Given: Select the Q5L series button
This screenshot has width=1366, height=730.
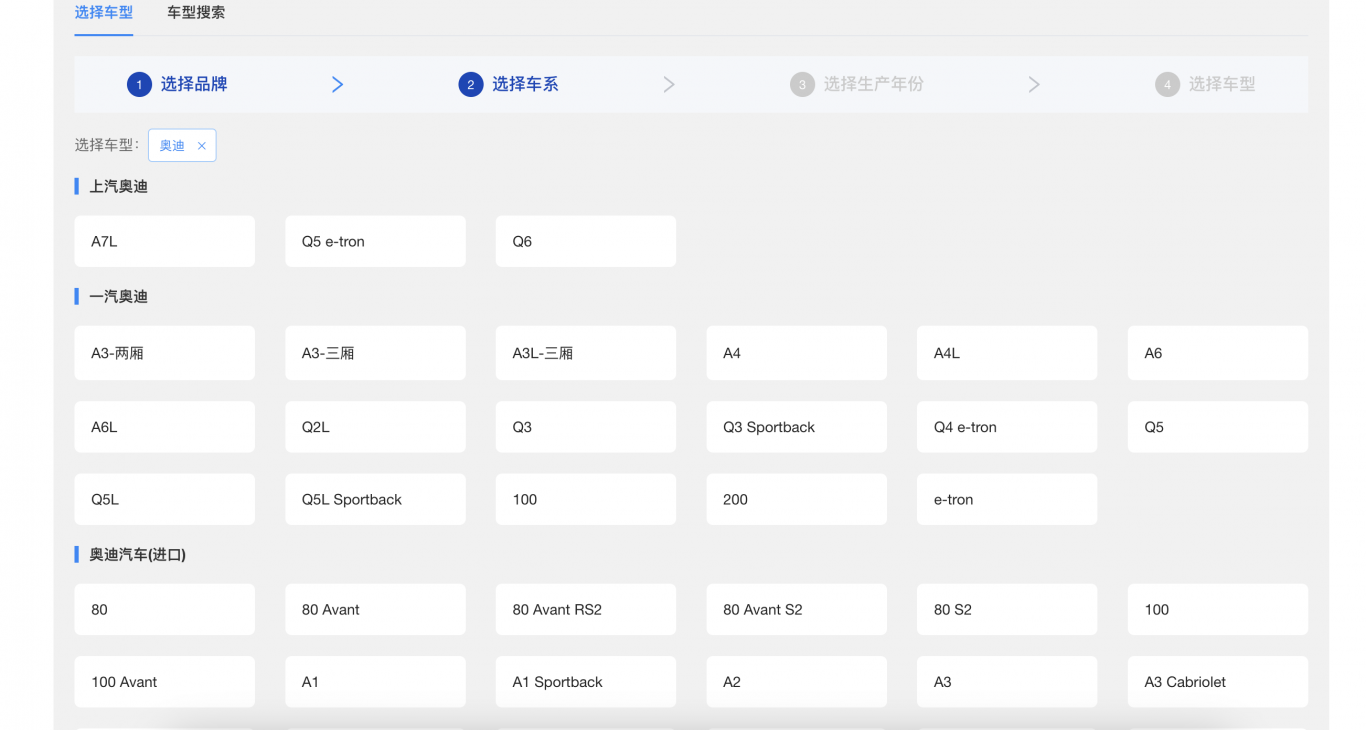Looking at the screenshot, I should click(x=165, y=499).
